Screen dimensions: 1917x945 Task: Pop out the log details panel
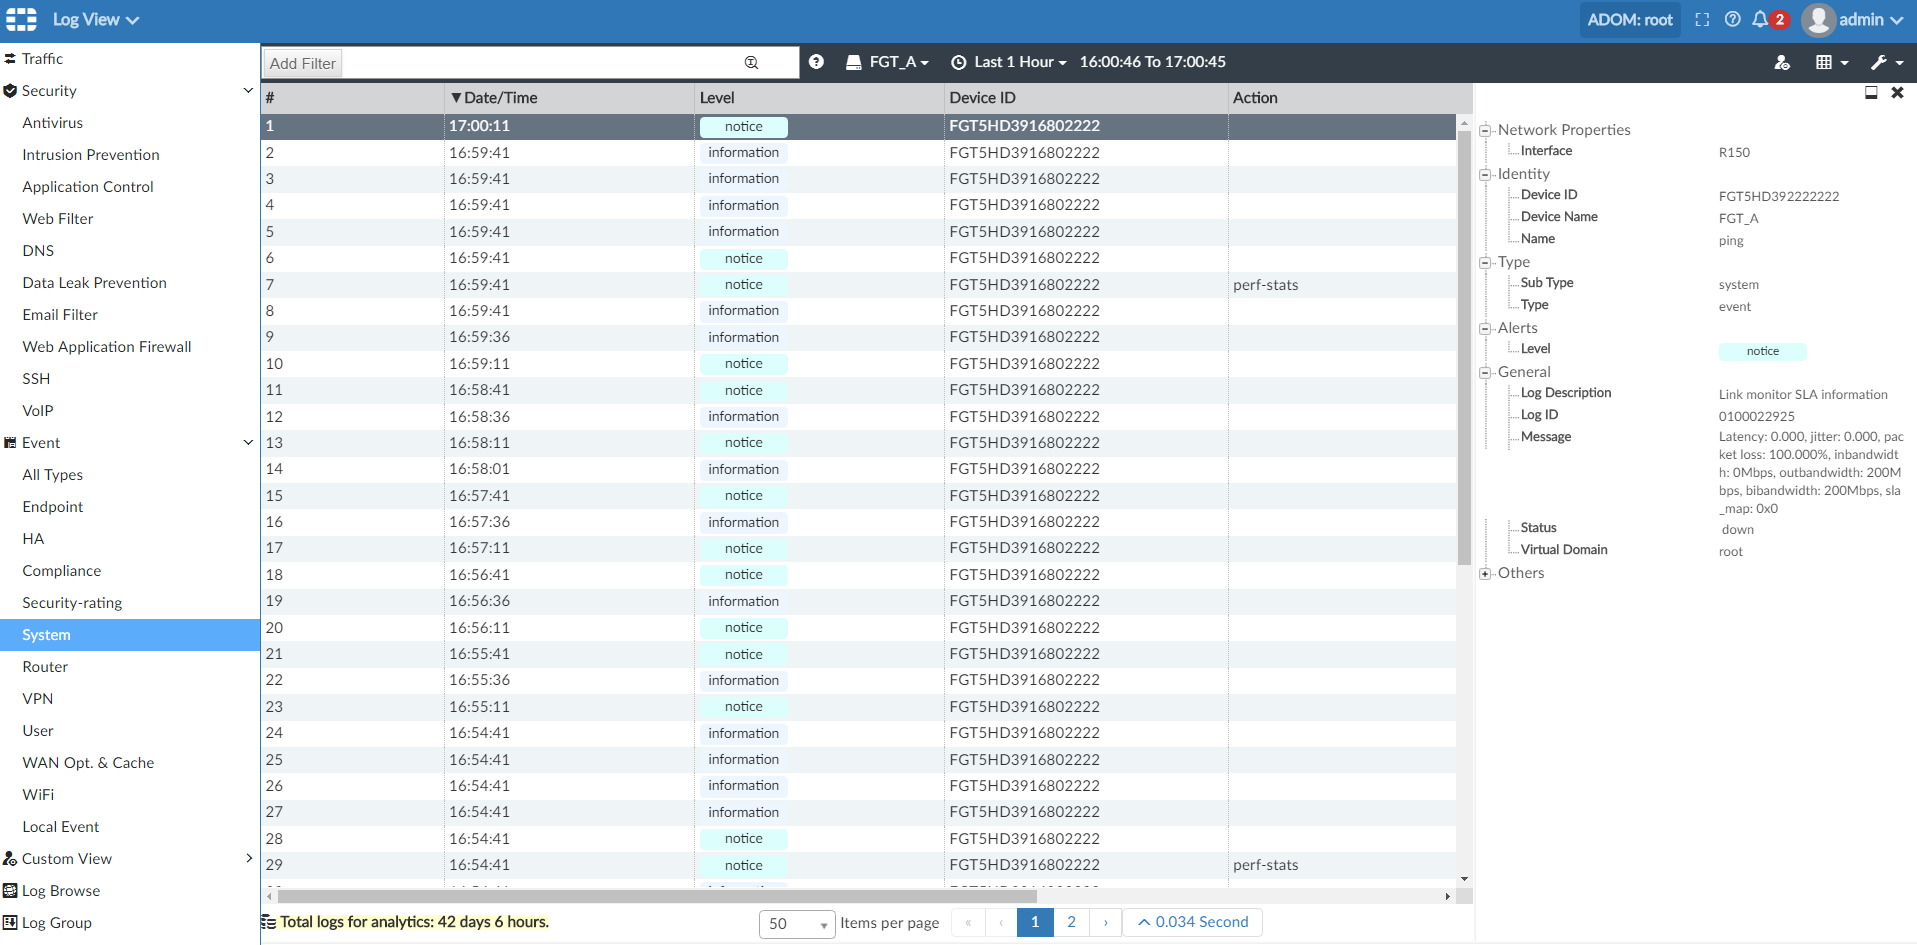pos(1871,92)
